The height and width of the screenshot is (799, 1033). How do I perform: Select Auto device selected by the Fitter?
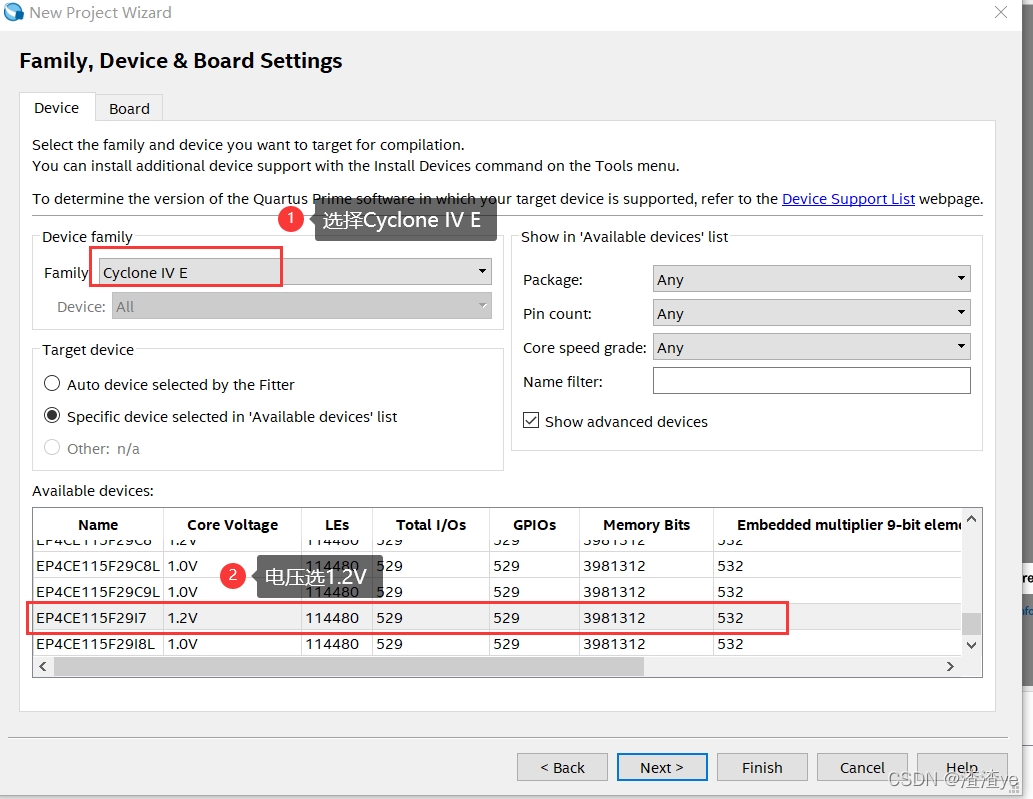coord(53,384)
